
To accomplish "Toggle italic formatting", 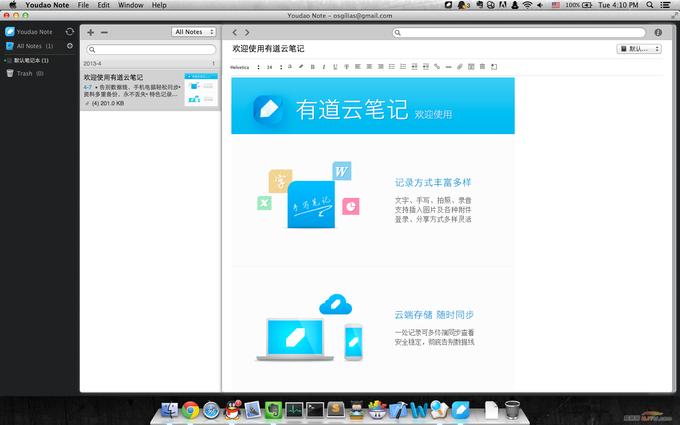I will click(324, 67).
